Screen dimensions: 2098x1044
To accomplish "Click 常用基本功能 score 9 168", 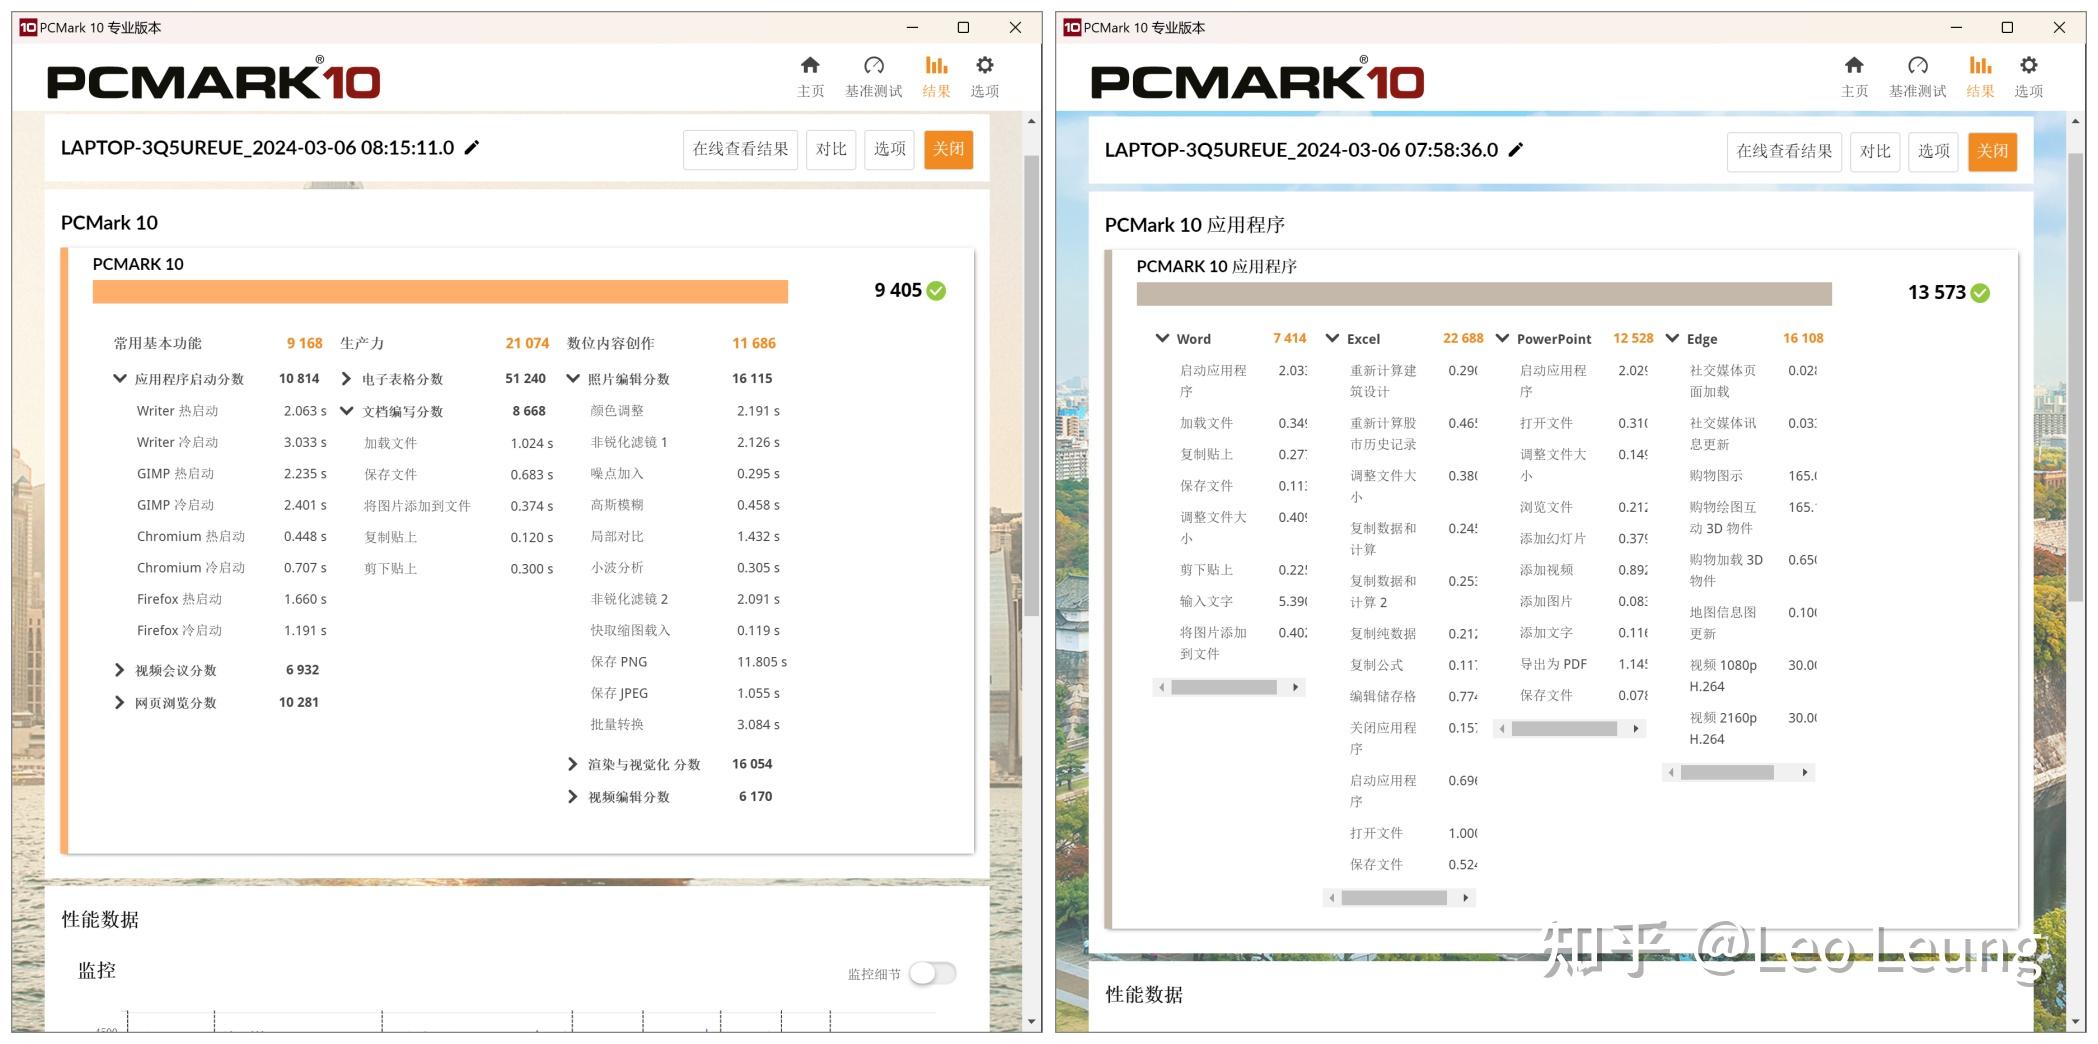I will point(305,343).
